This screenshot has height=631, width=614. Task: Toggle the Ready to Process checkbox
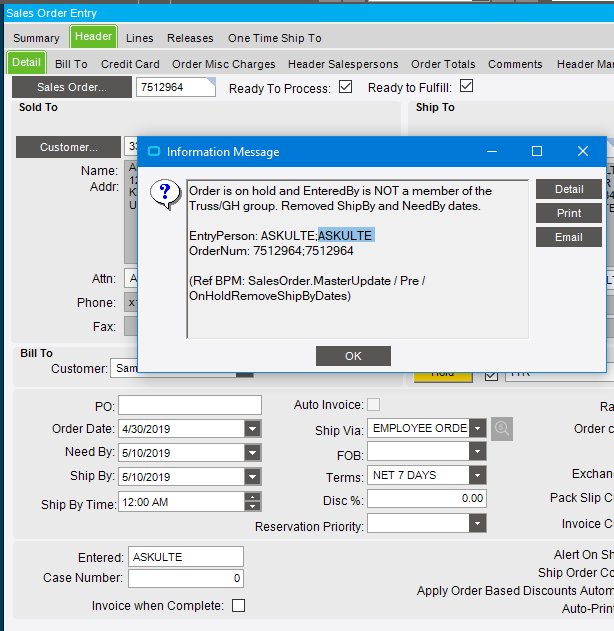tap(346, 88)
